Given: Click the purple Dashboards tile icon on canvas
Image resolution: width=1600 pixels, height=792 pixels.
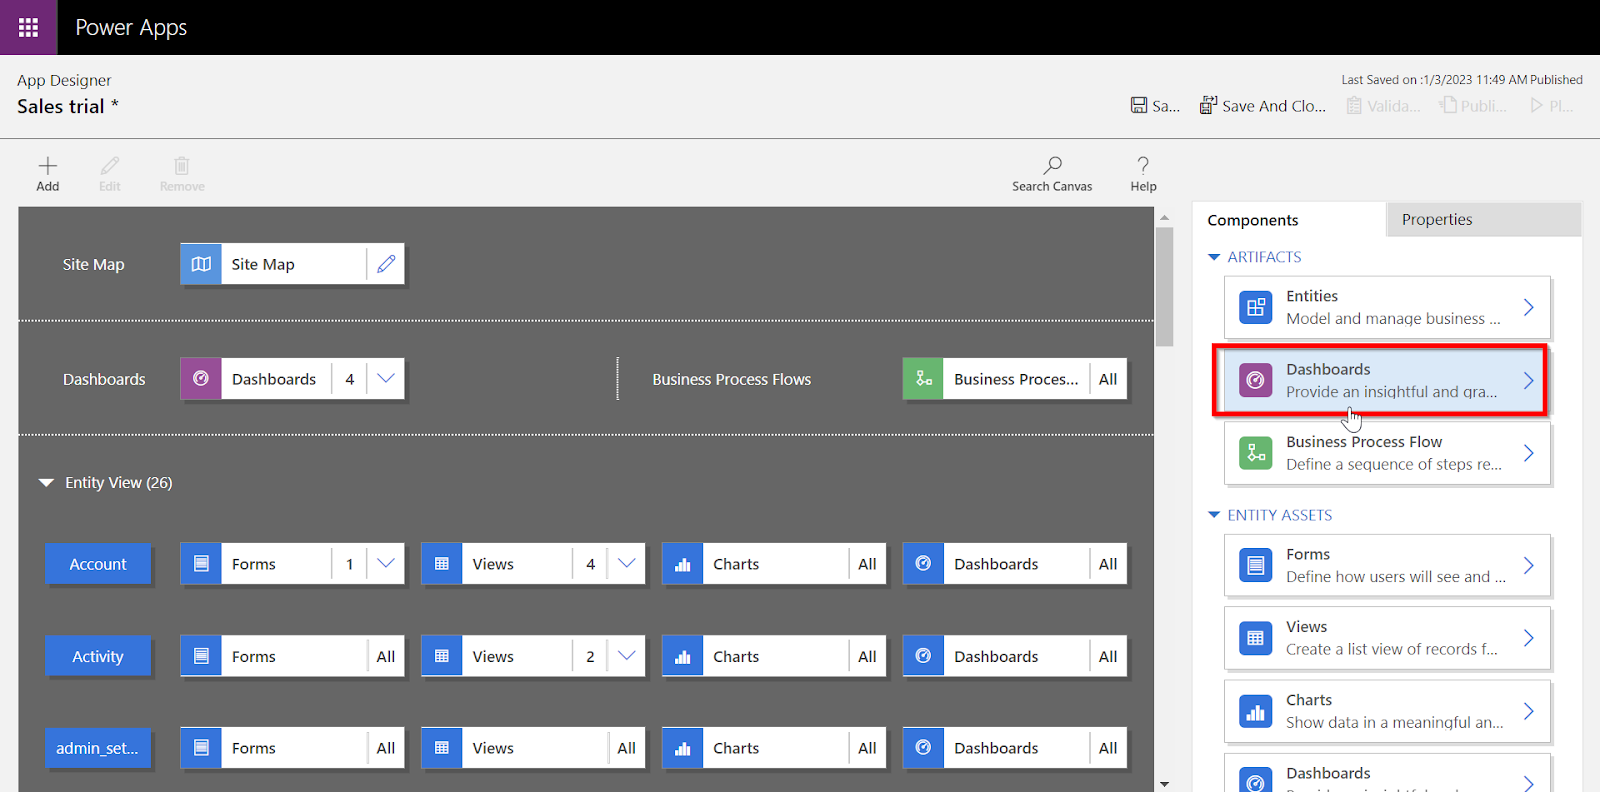Looking at the screenshot, I should [201, 379].
